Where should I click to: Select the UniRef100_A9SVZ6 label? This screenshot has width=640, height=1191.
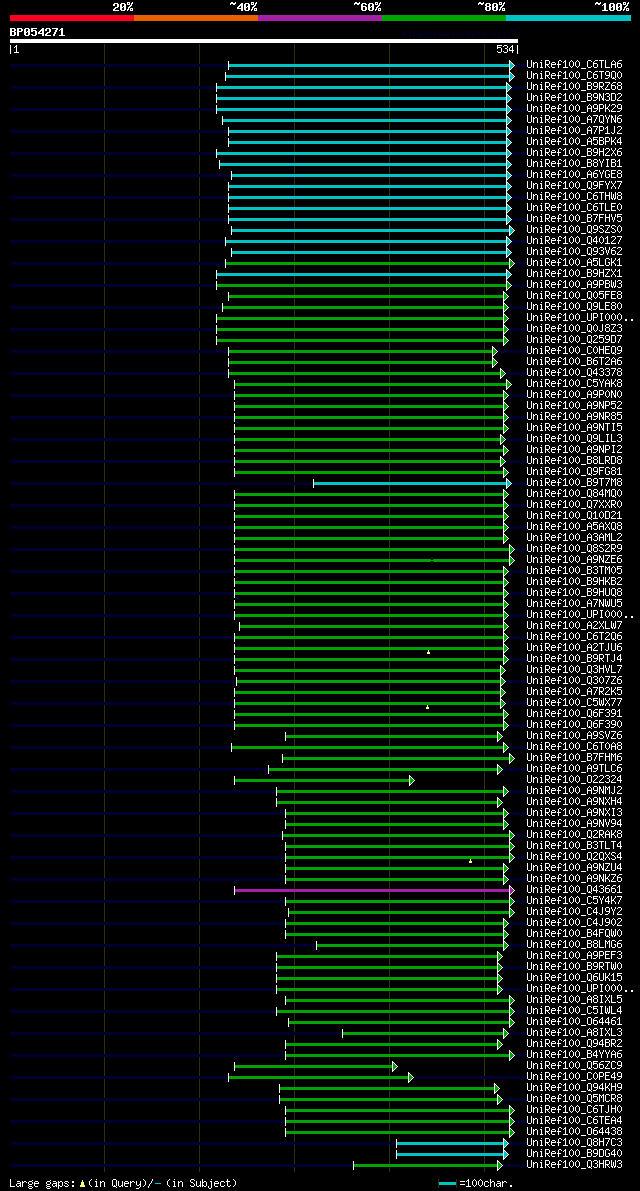(574, 737)
